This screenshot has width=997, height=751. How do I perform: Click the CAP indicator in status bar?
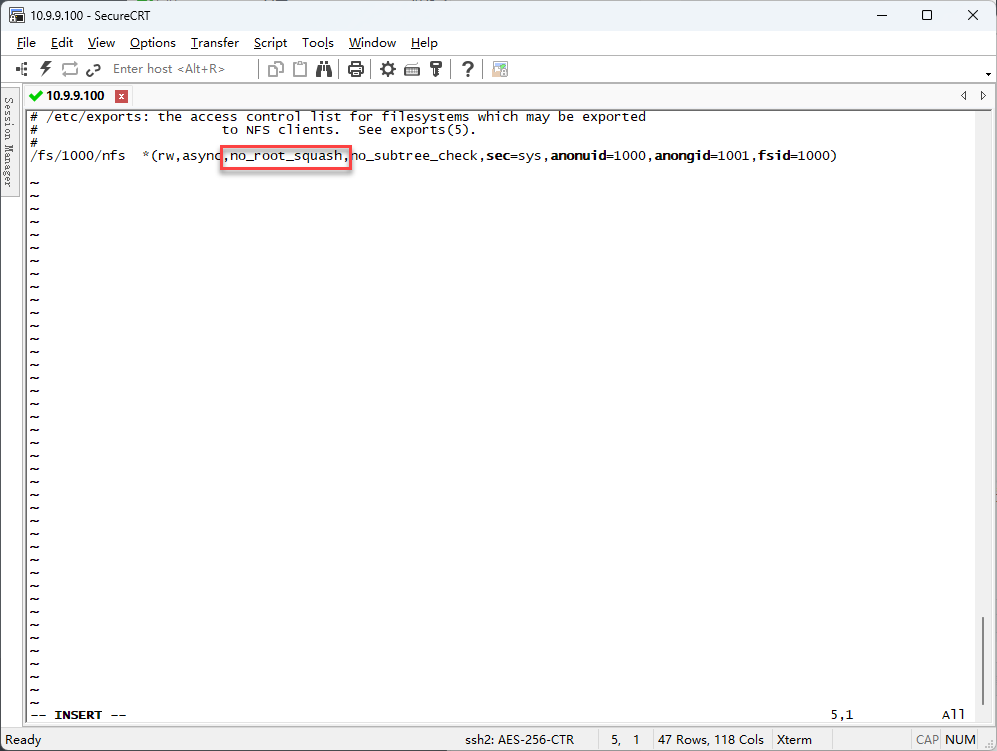click(927, 740)
